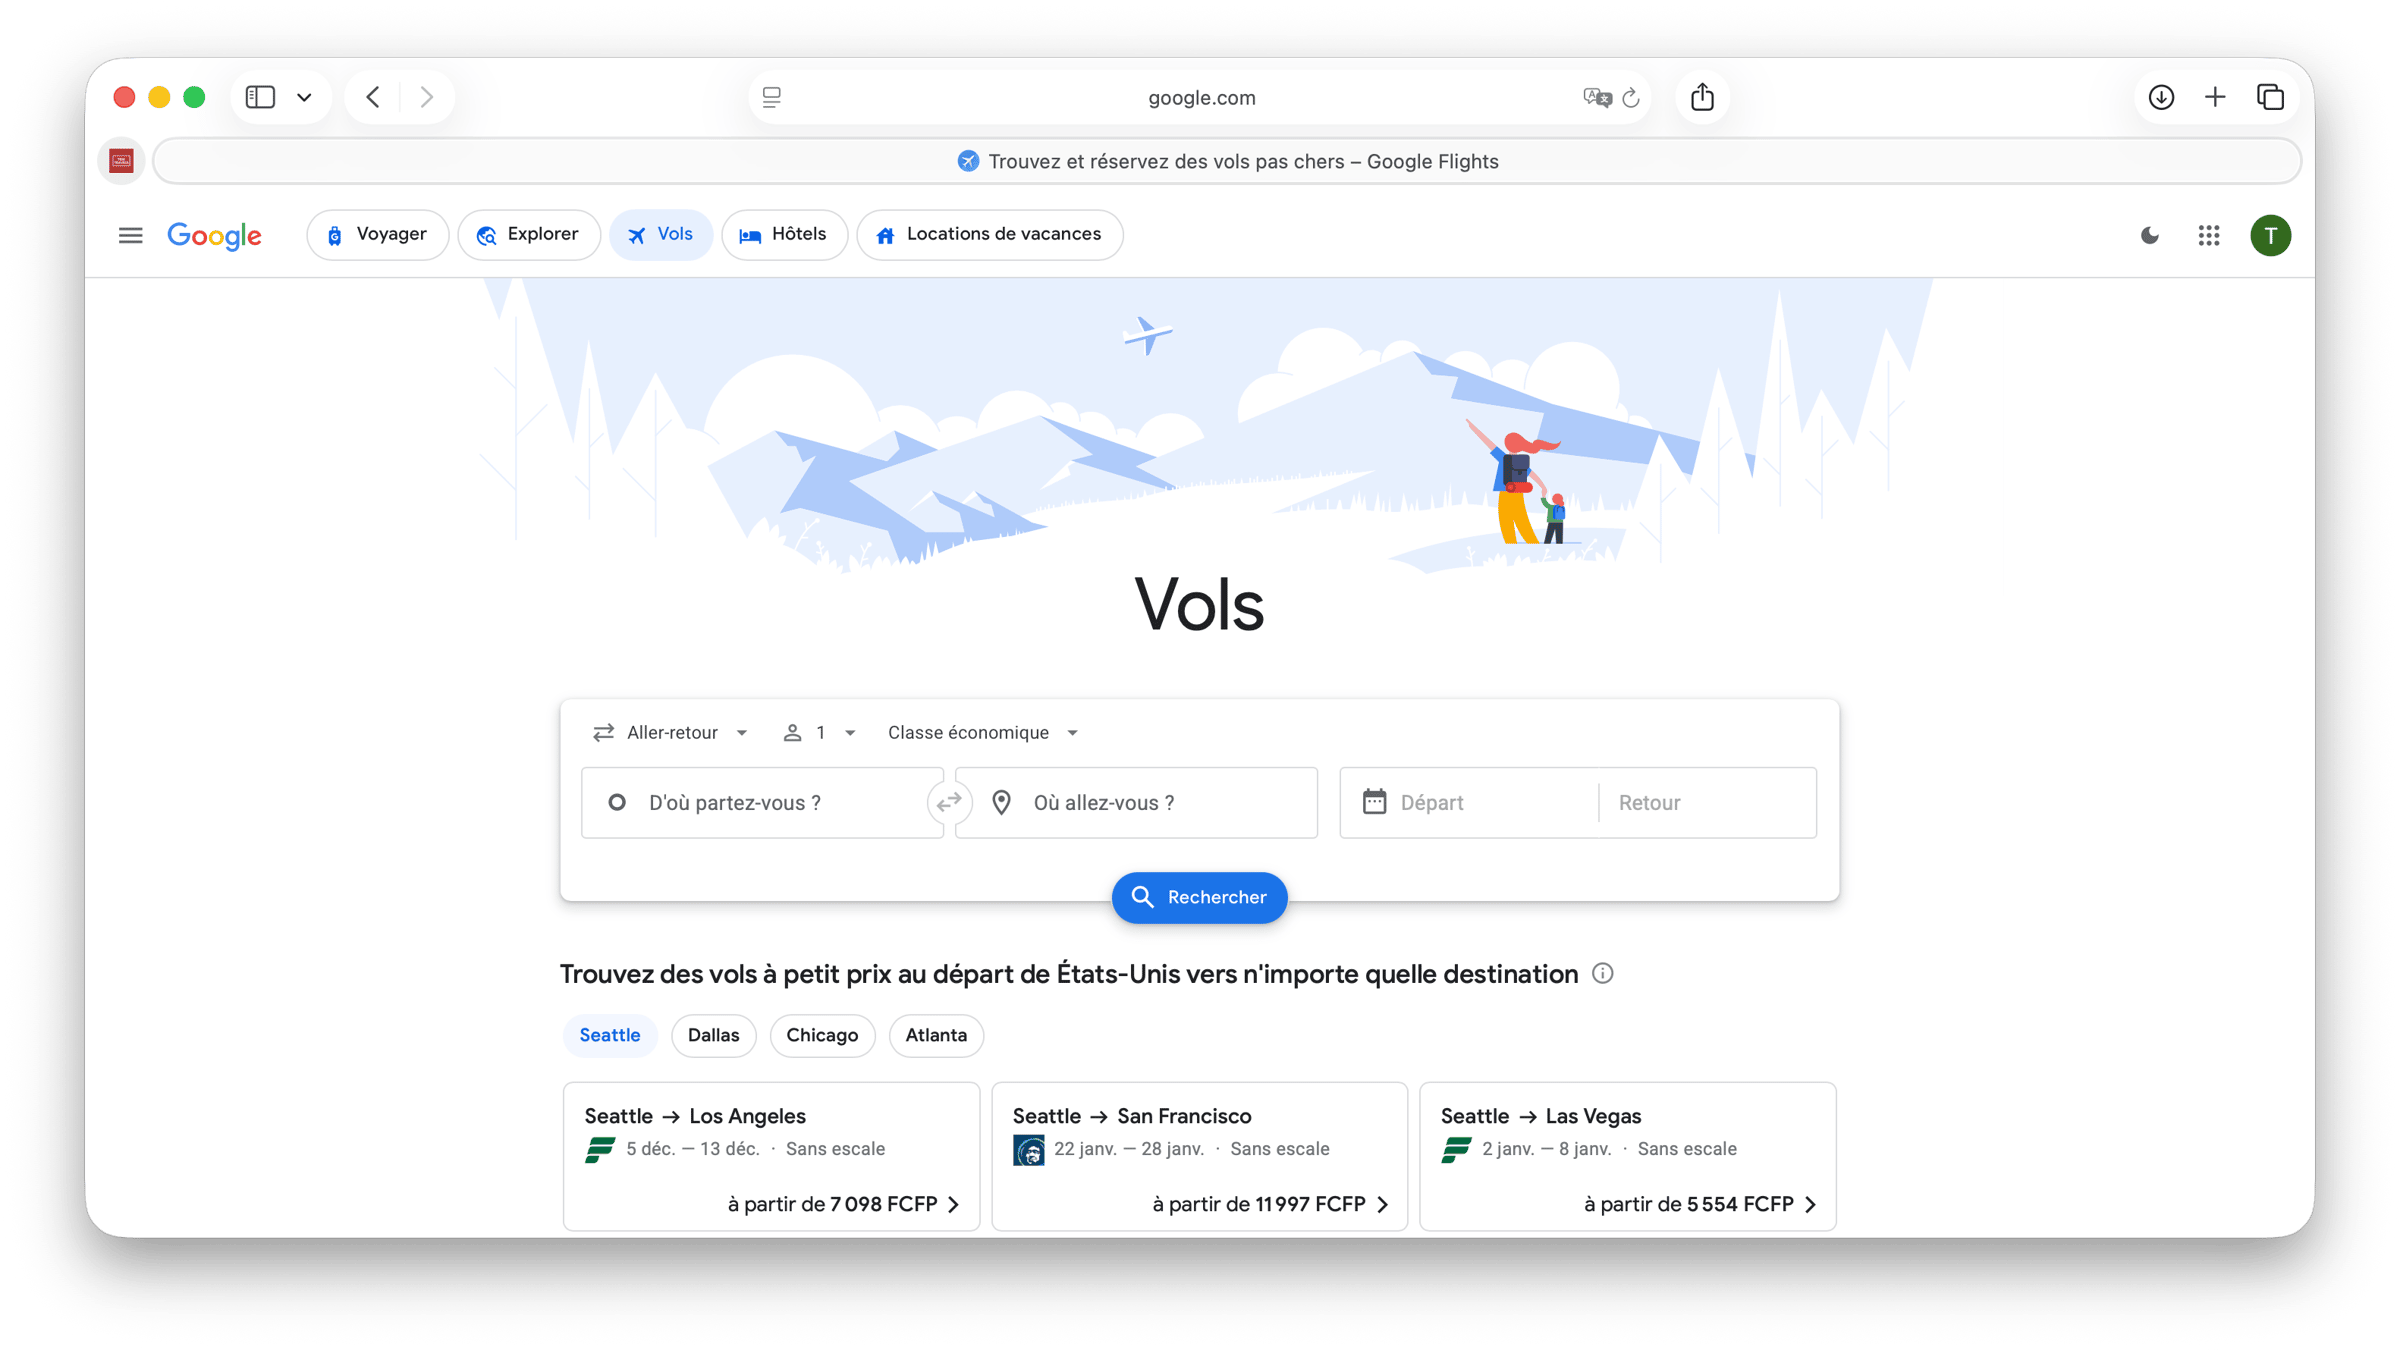Open the passenger count dropdown

click(819, 732)
